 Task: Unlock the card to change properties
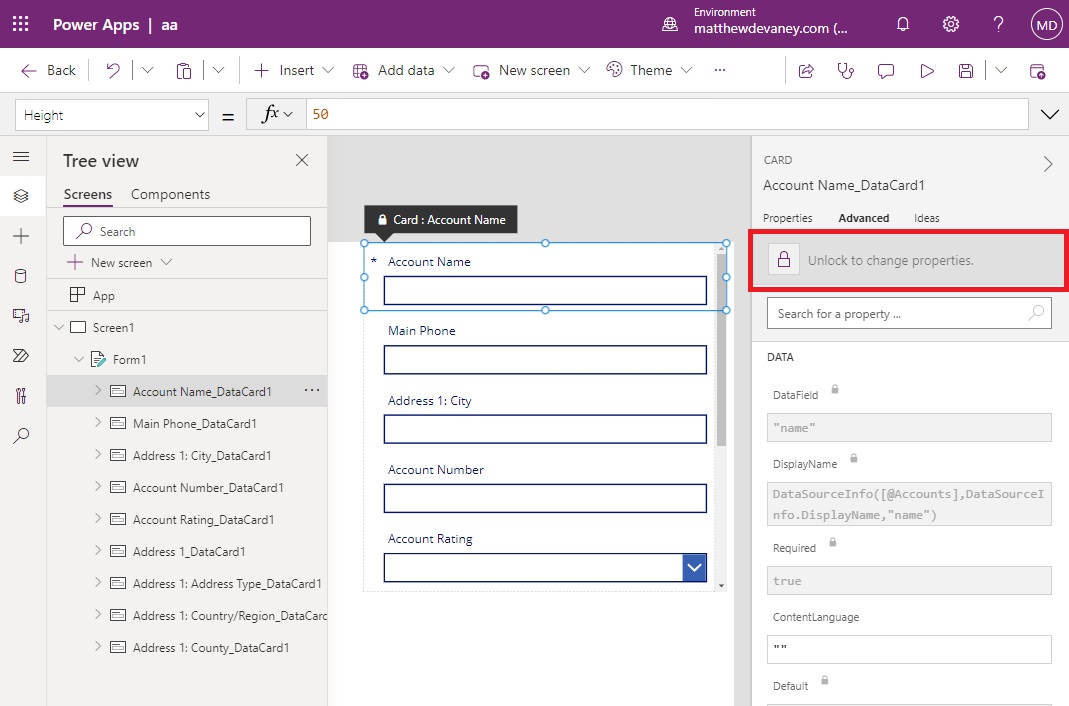pos(784,260)
